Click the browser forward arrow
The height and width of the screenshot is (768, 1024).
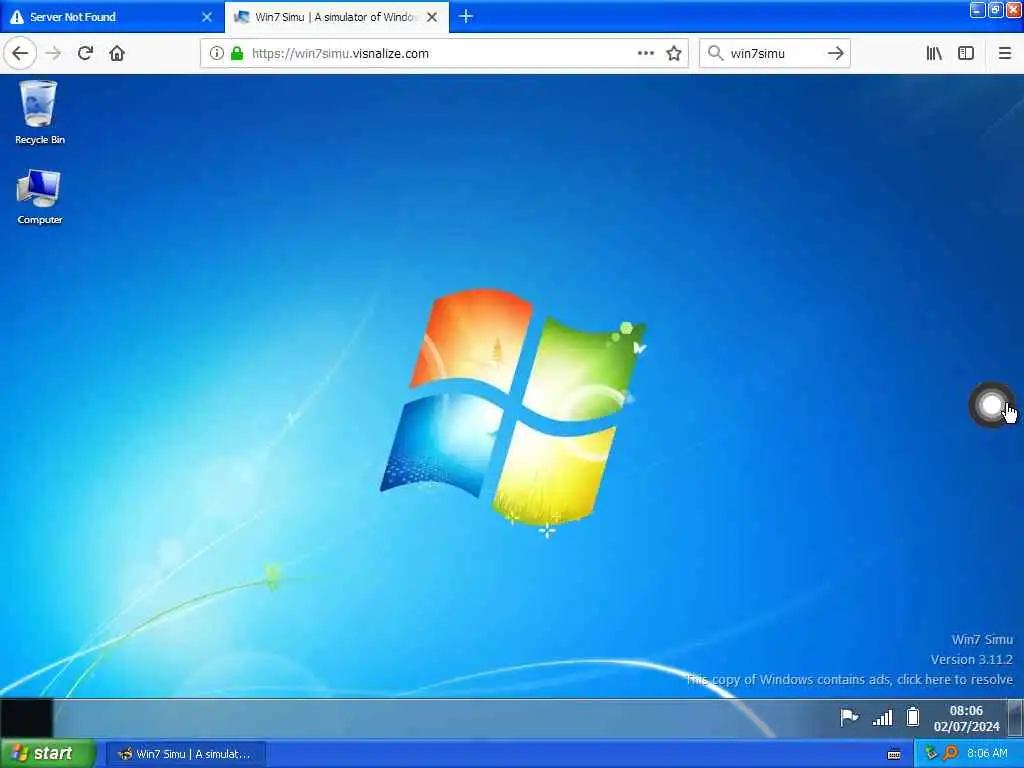pyautogui.click(x=54, y=54)
